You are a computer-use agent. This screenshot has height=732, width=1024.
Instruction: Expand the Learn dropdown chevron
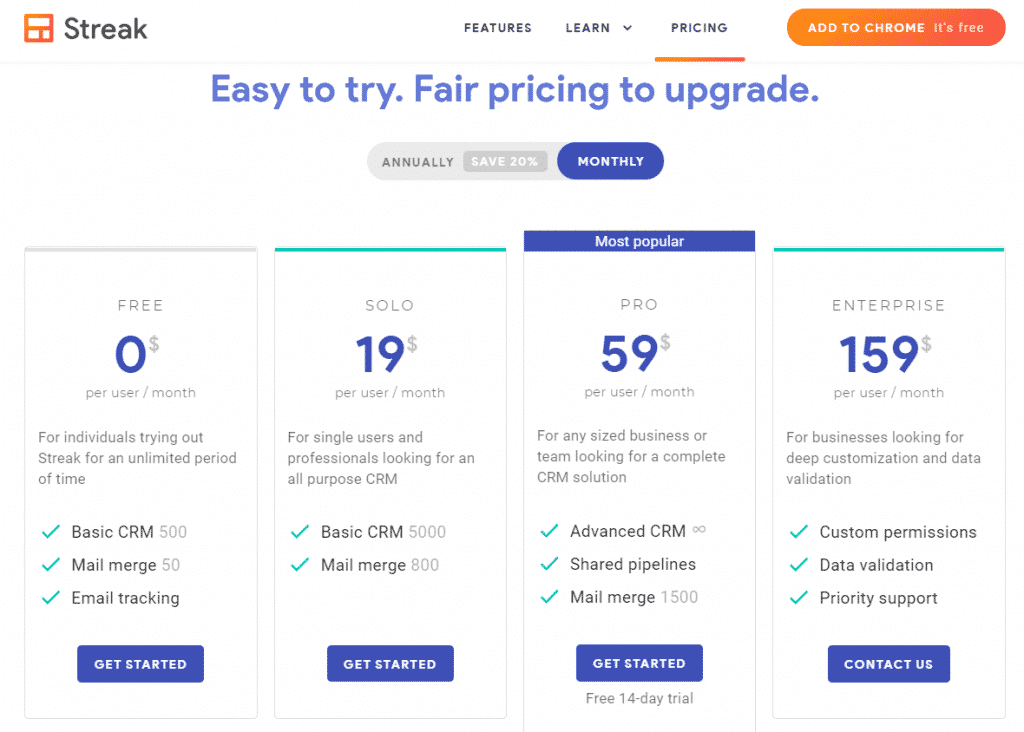[x=628, y=28]
